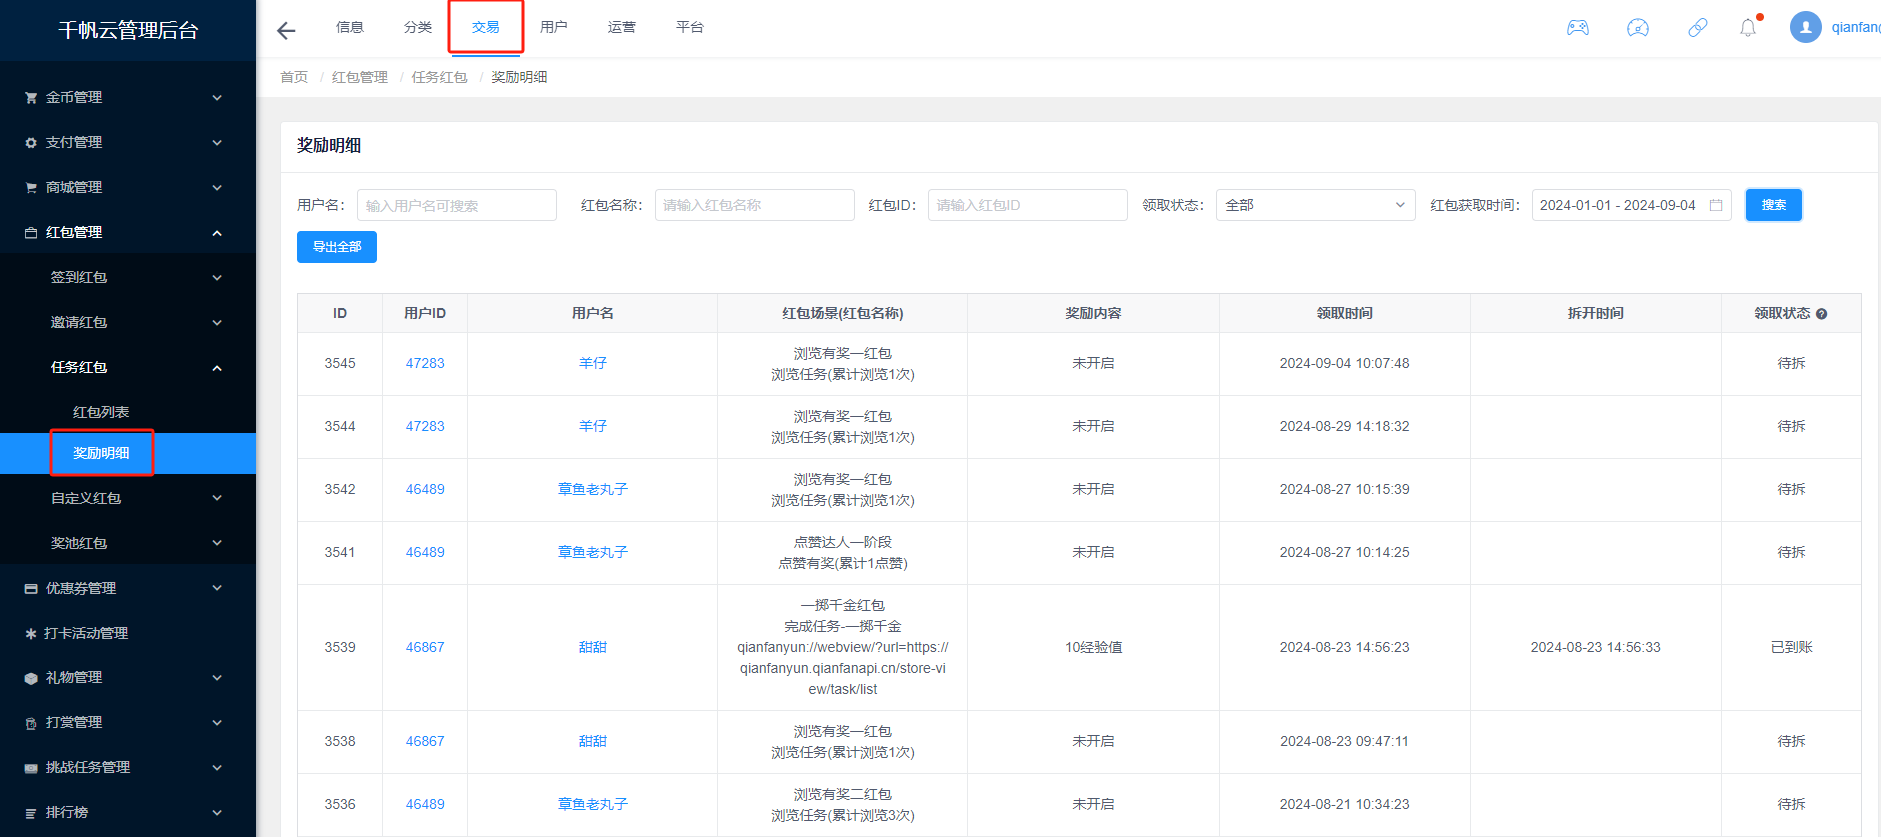Go to 红包管理 breadcrumb
The image size is (1881, 837).
(360, 77)
